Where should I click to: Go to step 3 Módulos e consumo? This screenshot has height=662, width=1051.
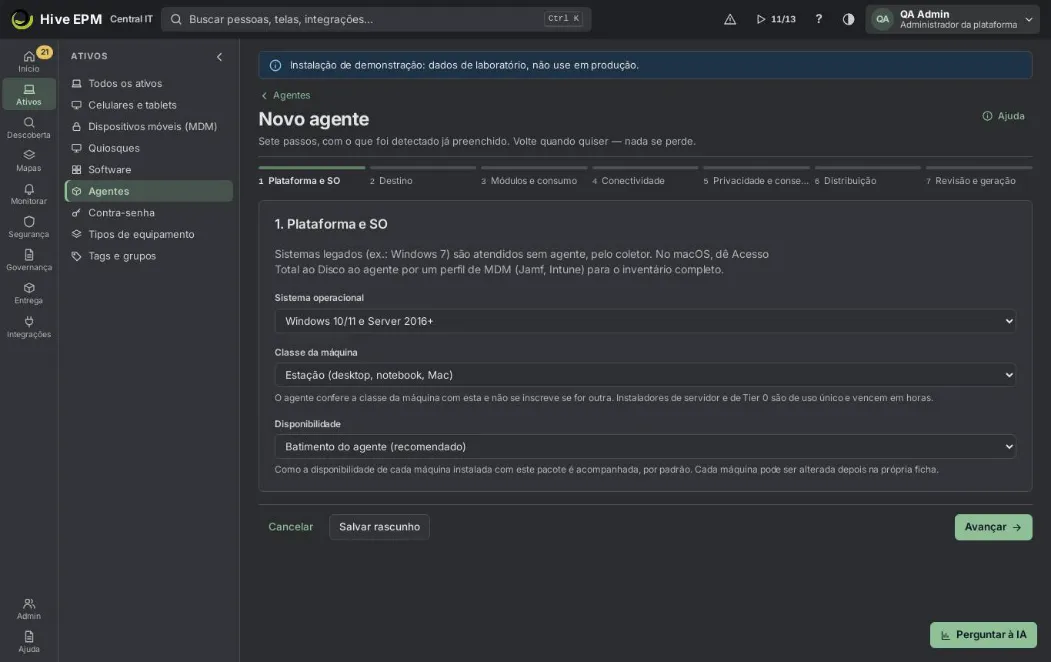(534, 176)
